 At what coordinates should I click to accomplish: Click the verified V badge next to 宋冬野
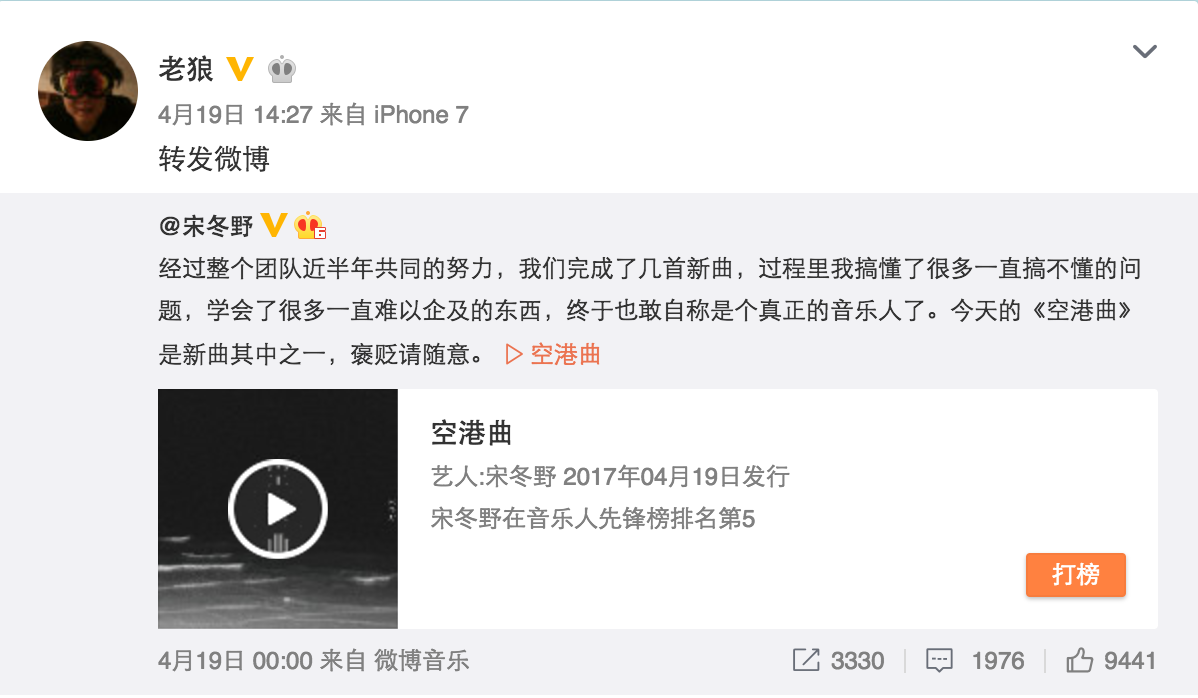(x=274, y=225)
